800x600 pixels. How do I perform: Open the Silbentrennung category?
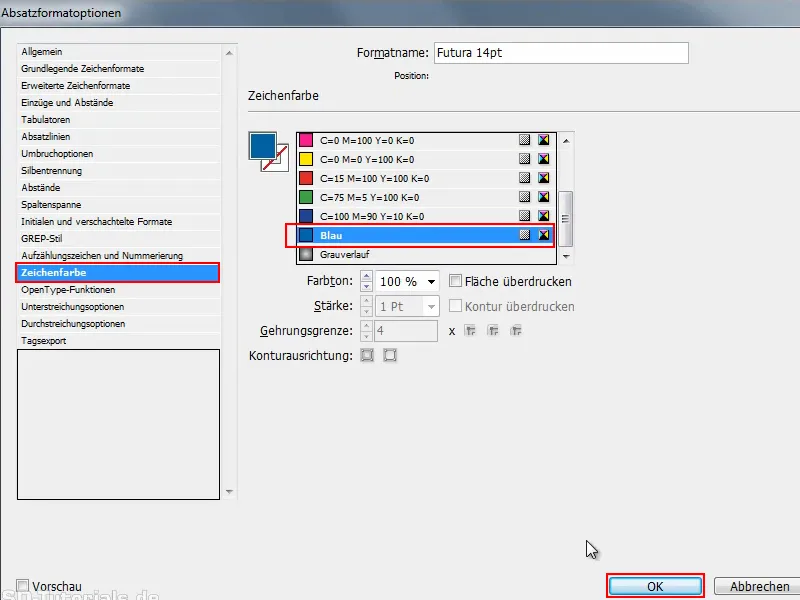[118, 170]
